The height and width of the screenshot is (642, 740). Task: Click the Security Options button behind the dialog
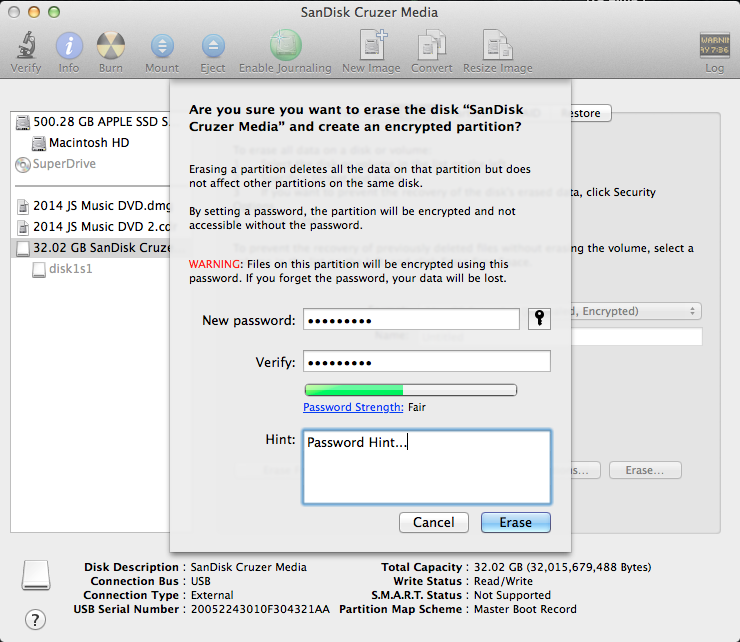tap(586, 470)
